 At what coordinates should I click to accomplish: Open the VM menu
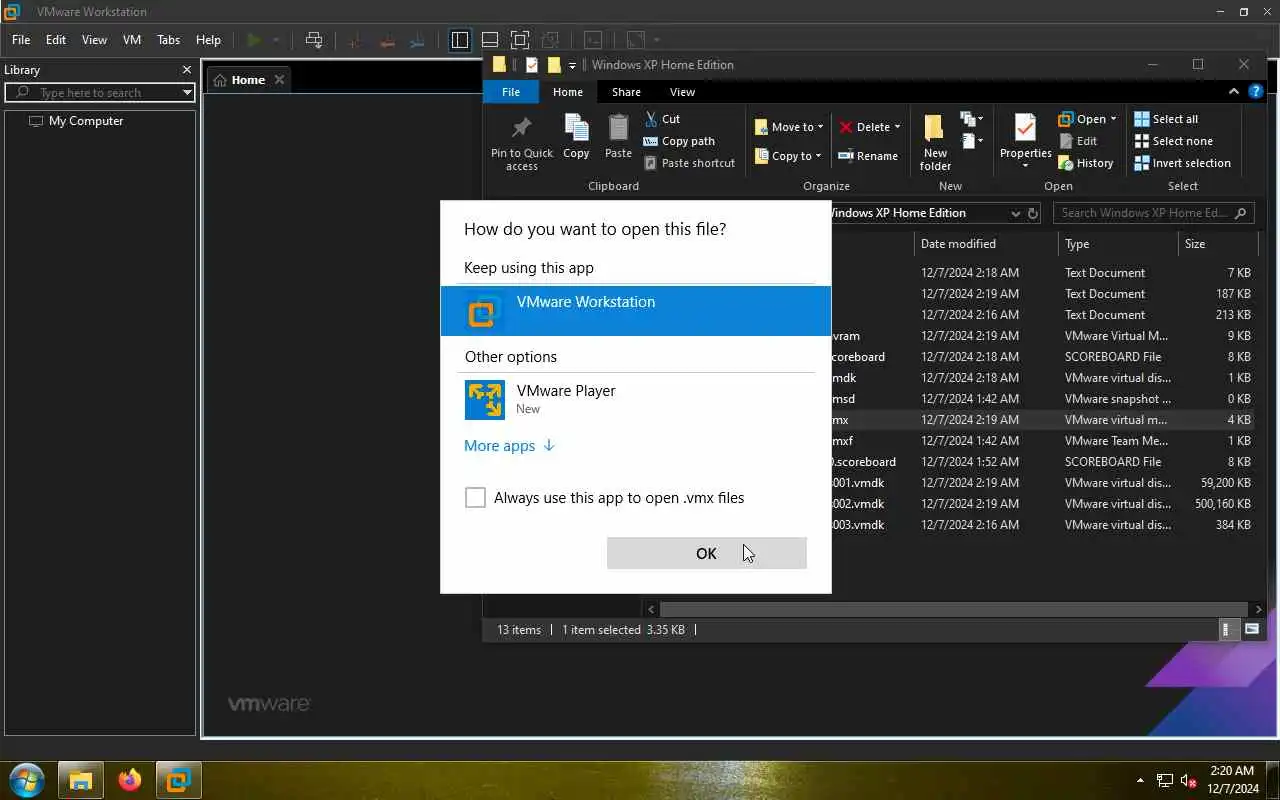pyautogui.click(x=132, y=40)
